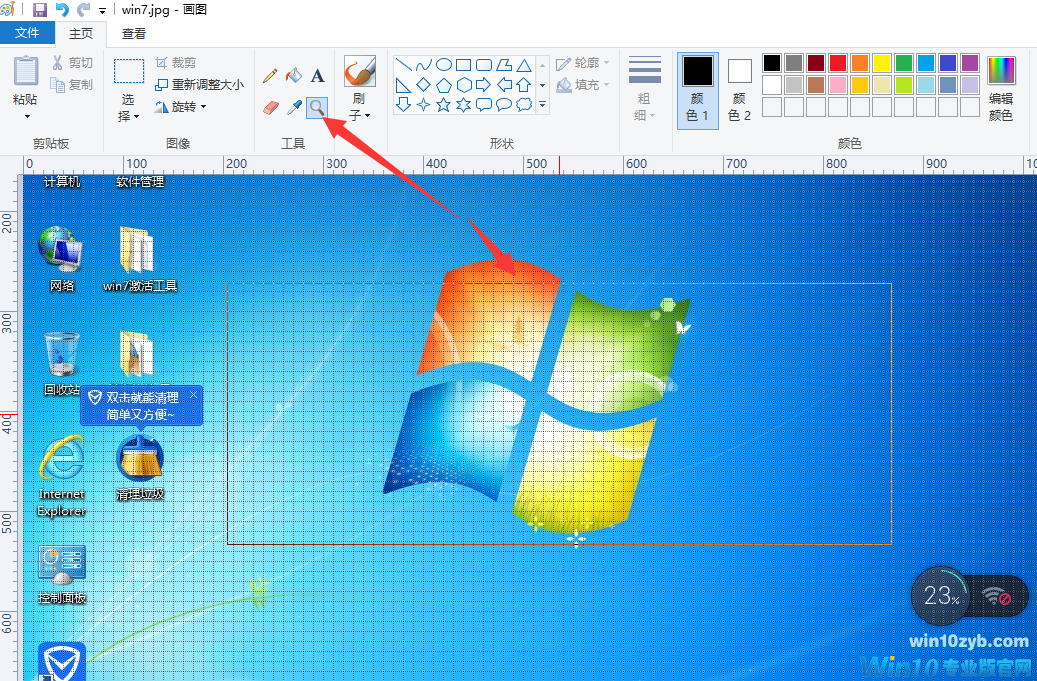Click the 剪切 button

72,63
